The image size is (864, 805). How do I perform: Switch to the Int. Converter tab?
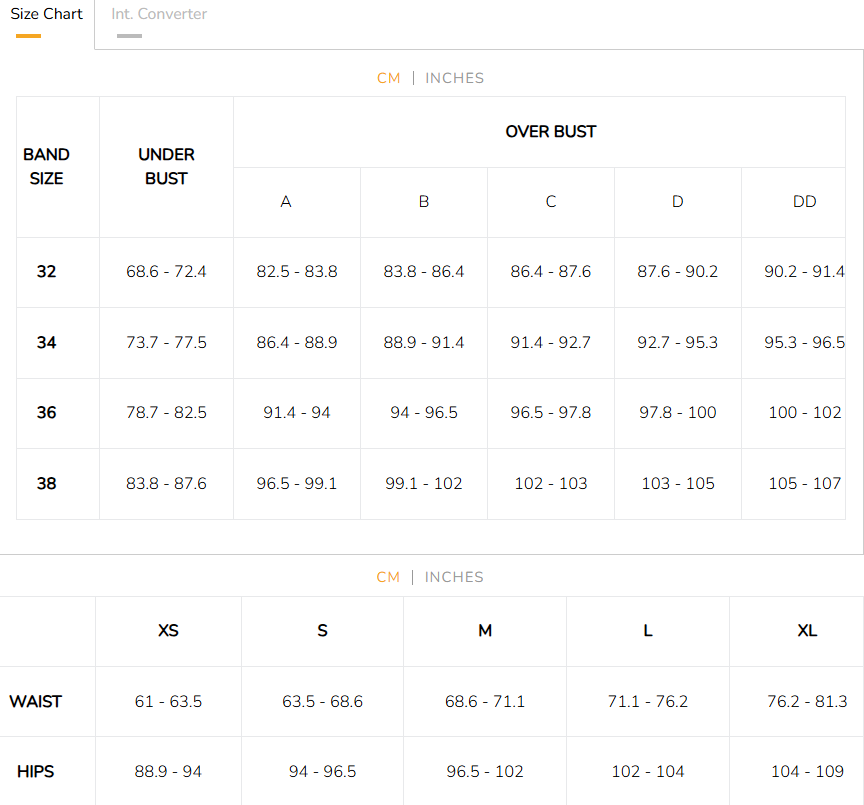click(x=159, y=15)
